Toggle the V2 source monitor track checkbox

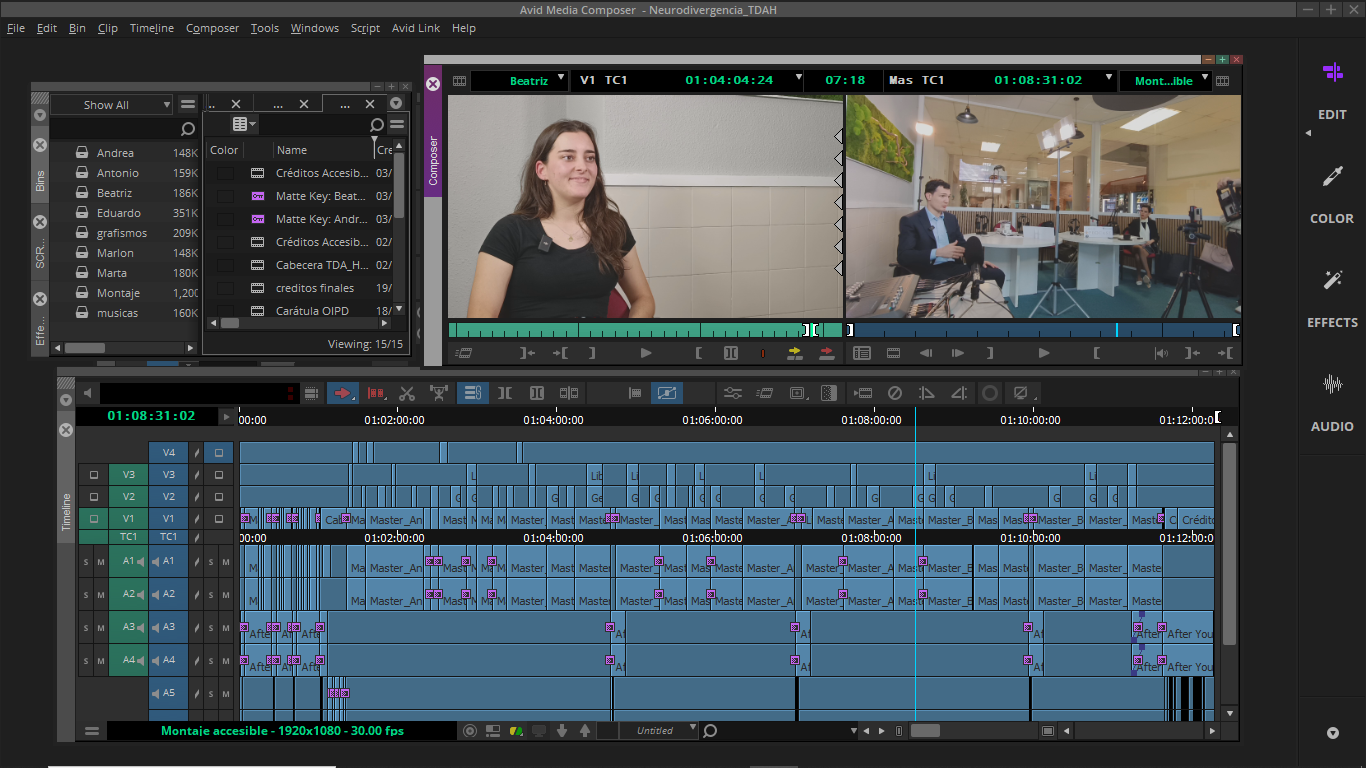point(94,497)
